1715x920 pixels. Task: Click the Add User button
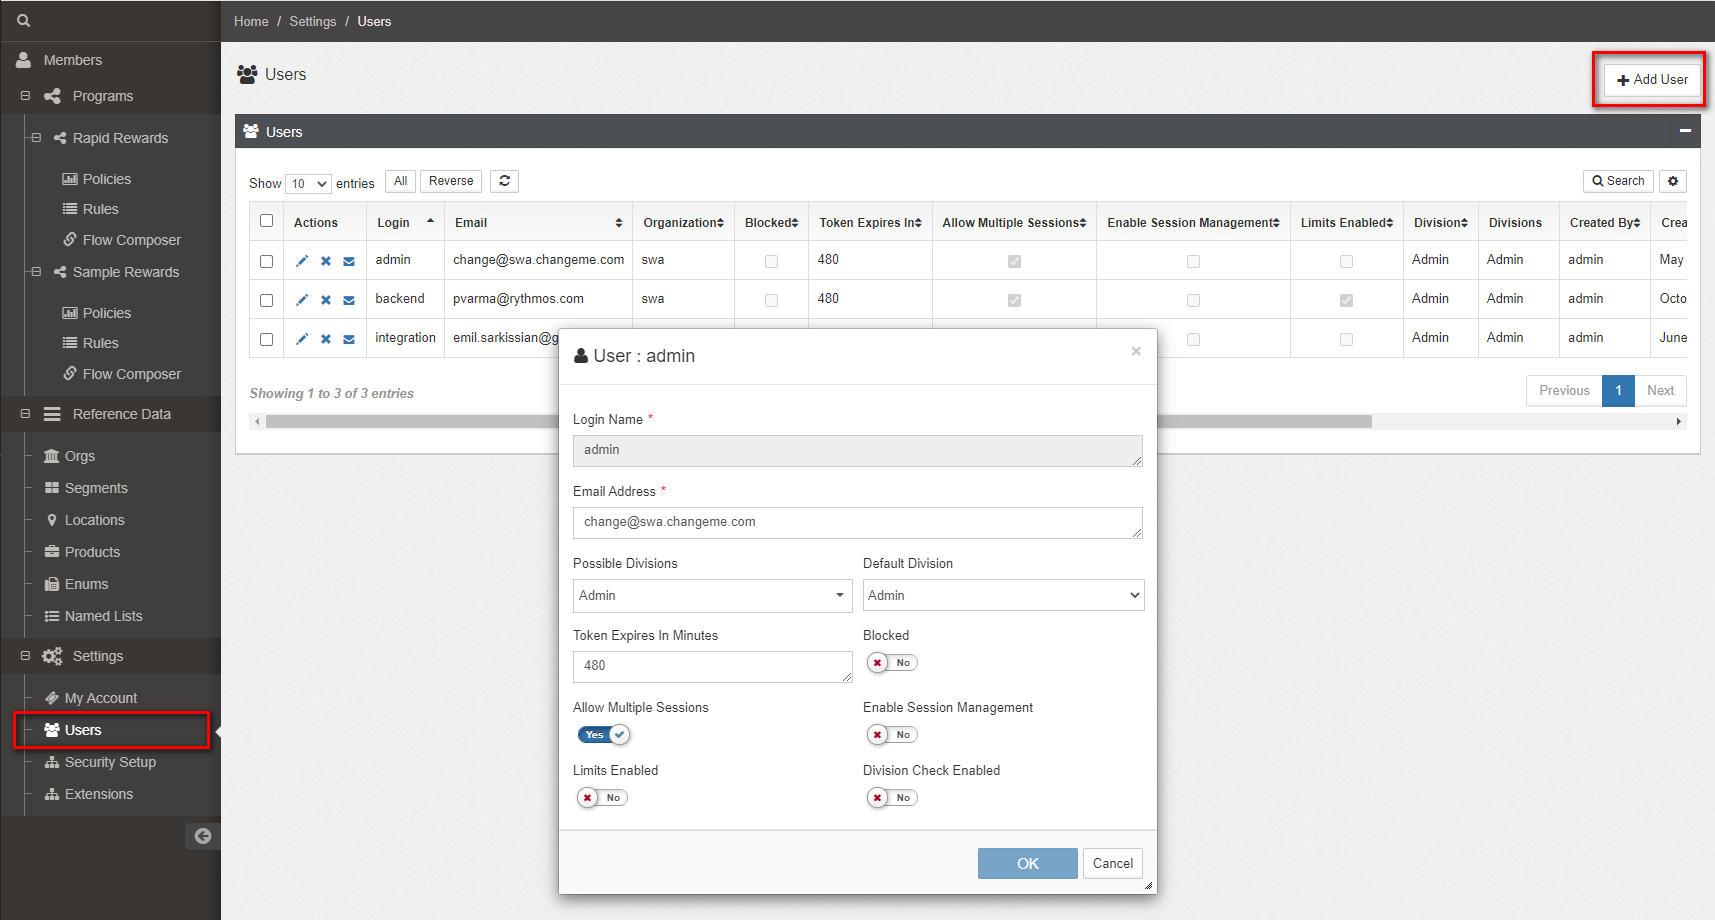point(1652,80)
